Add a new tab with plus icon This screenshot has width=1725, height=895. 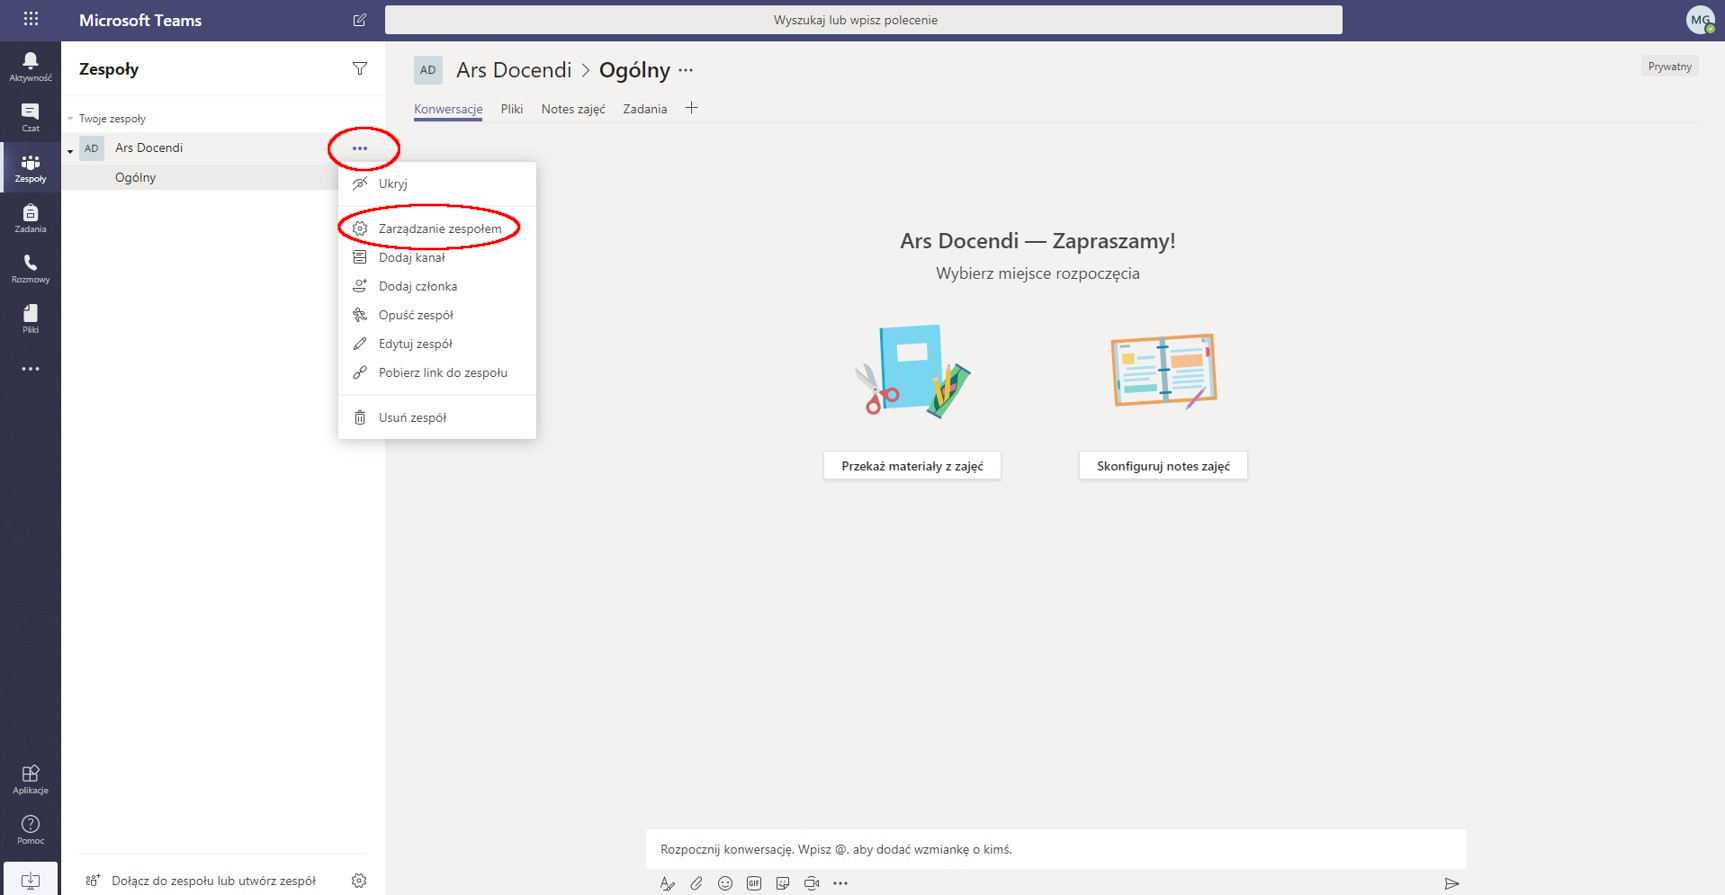pyautogui.click(x=691, y=108)
